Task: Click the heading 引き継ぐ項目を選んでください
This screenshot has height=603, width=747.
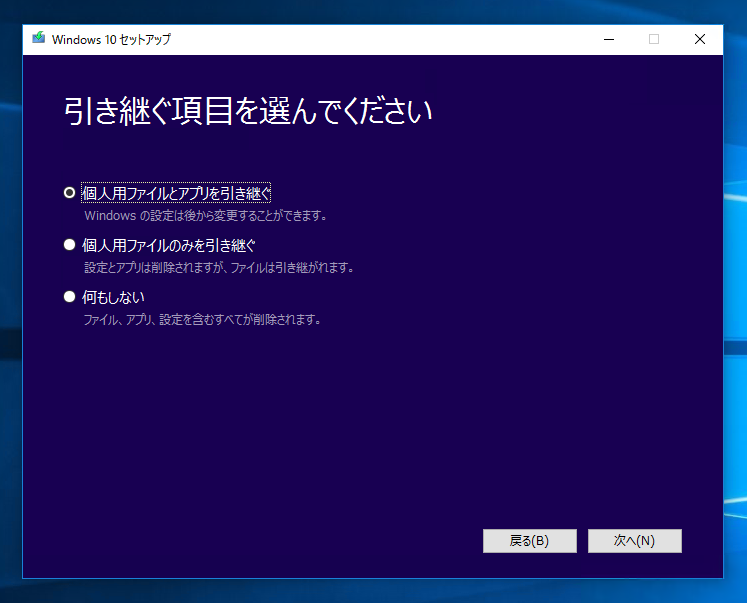Action: (x=248, y=111)
